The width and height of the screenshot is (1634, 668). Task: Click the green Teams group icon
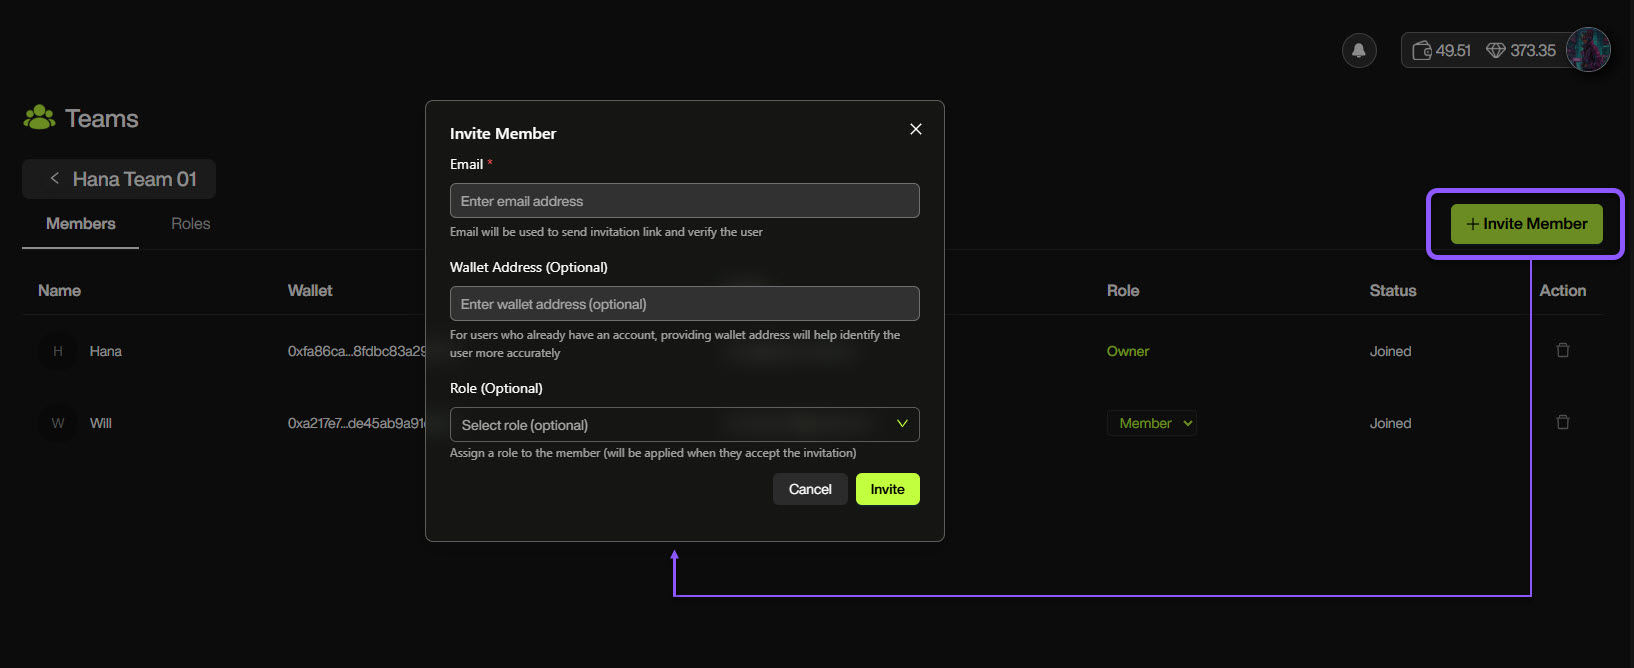point(39,118)
